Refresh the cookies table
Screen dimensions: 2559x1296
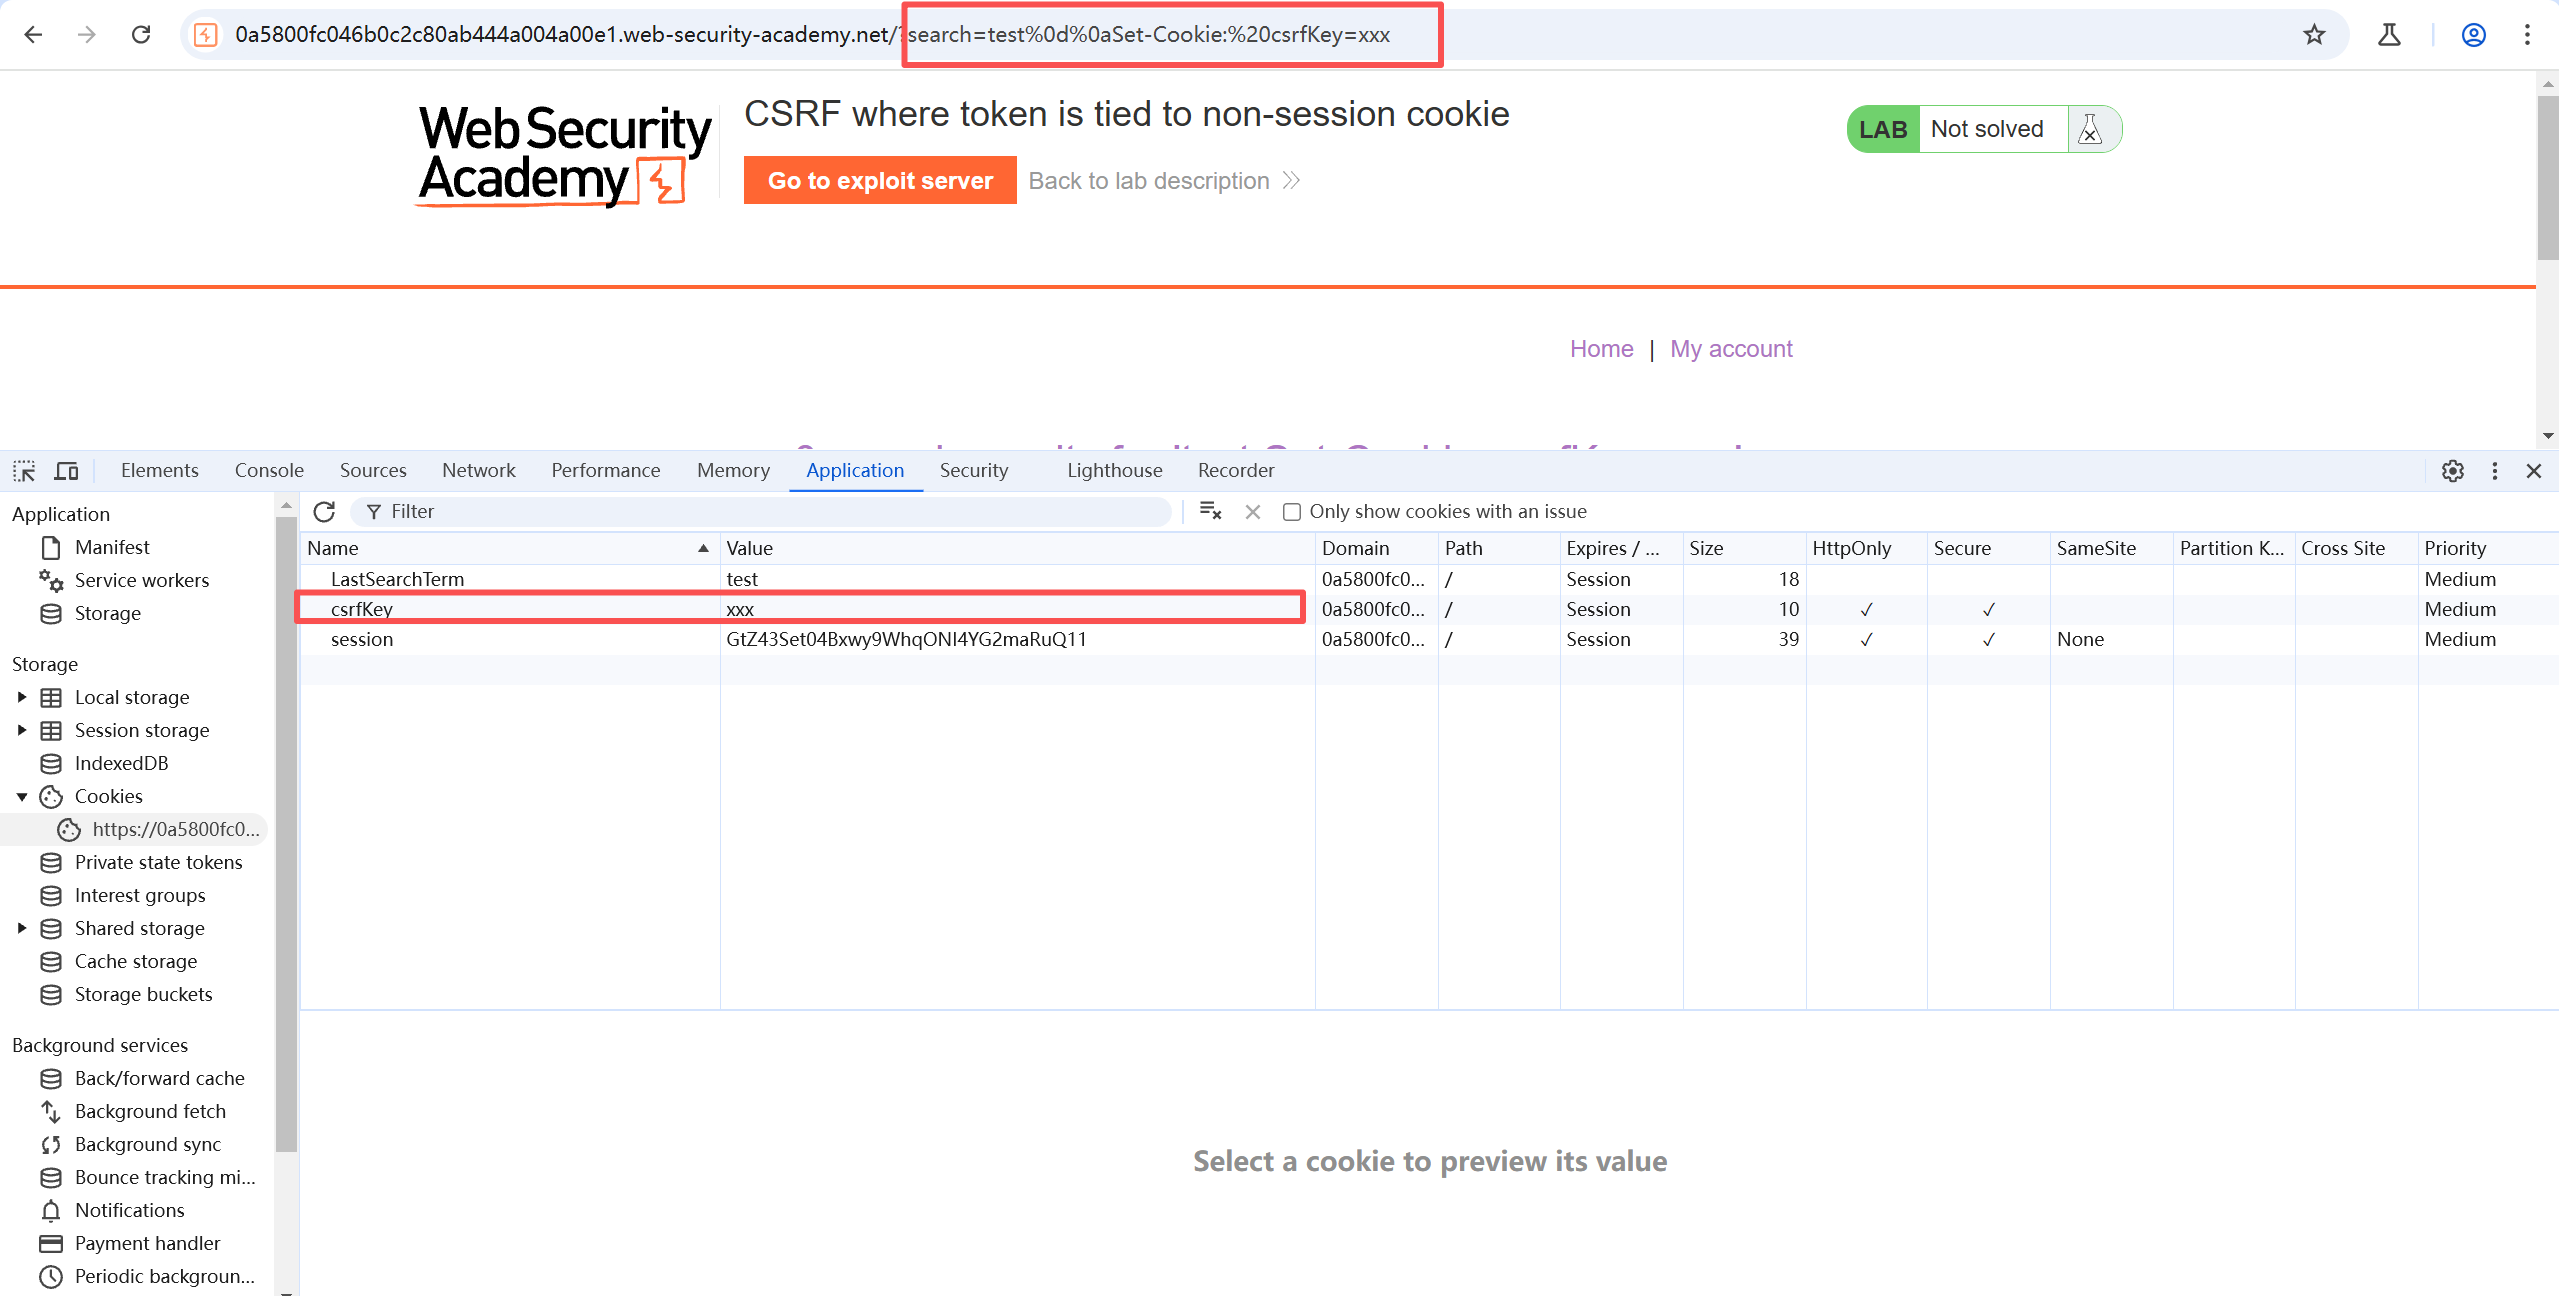tap(324, 512)
